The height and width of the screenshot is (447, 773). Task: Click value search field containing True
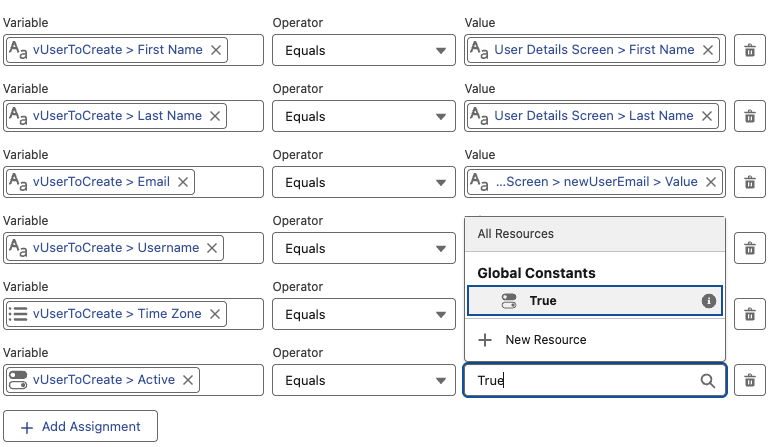[580, 381]
